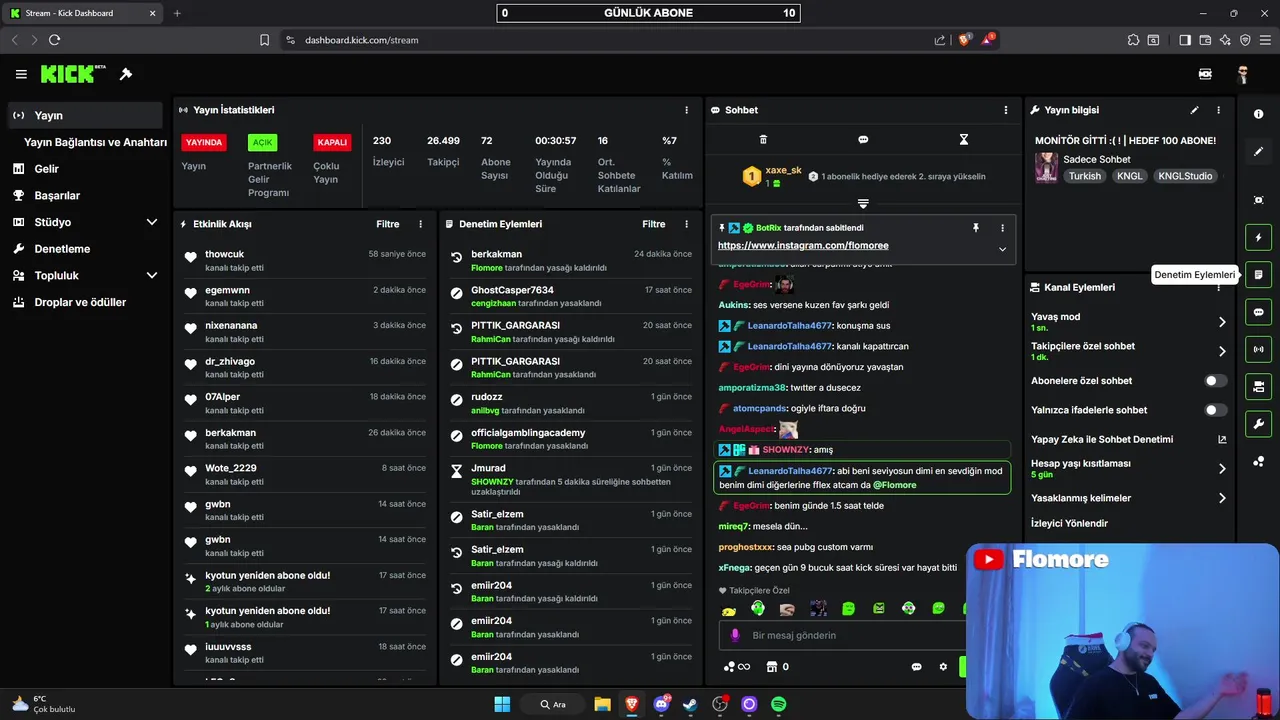Click the trash icon to clear chat
The image size is (1280, 720).
tap(763, 140)
